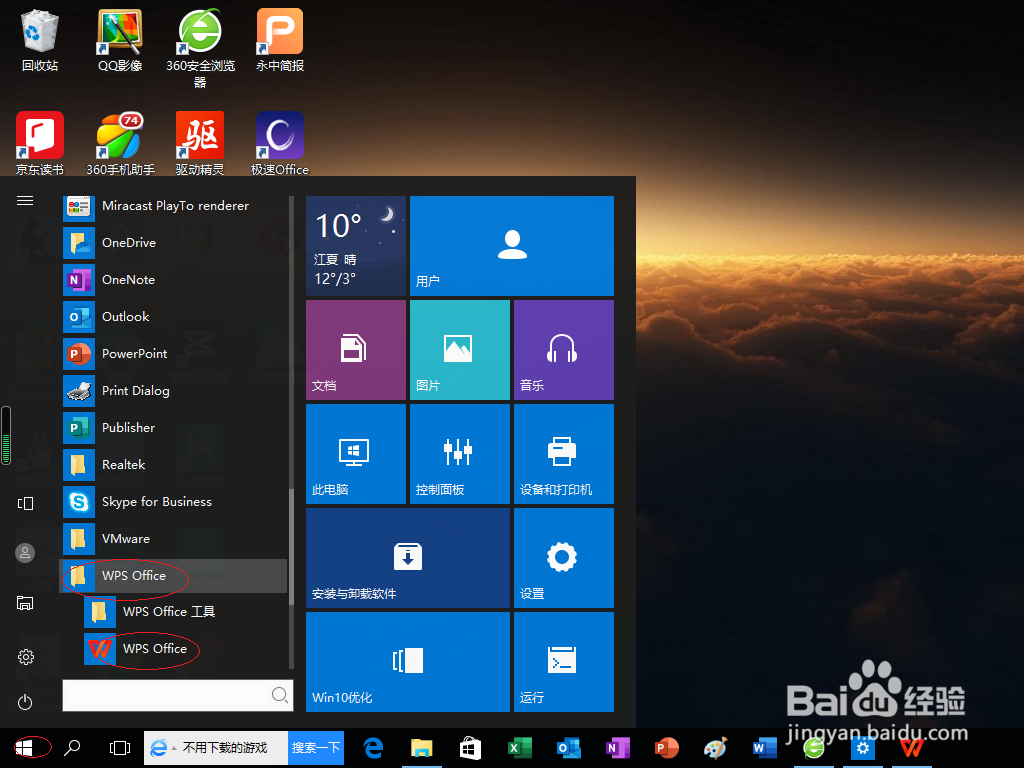Launch Outlook from the app list

pos(175,317)
